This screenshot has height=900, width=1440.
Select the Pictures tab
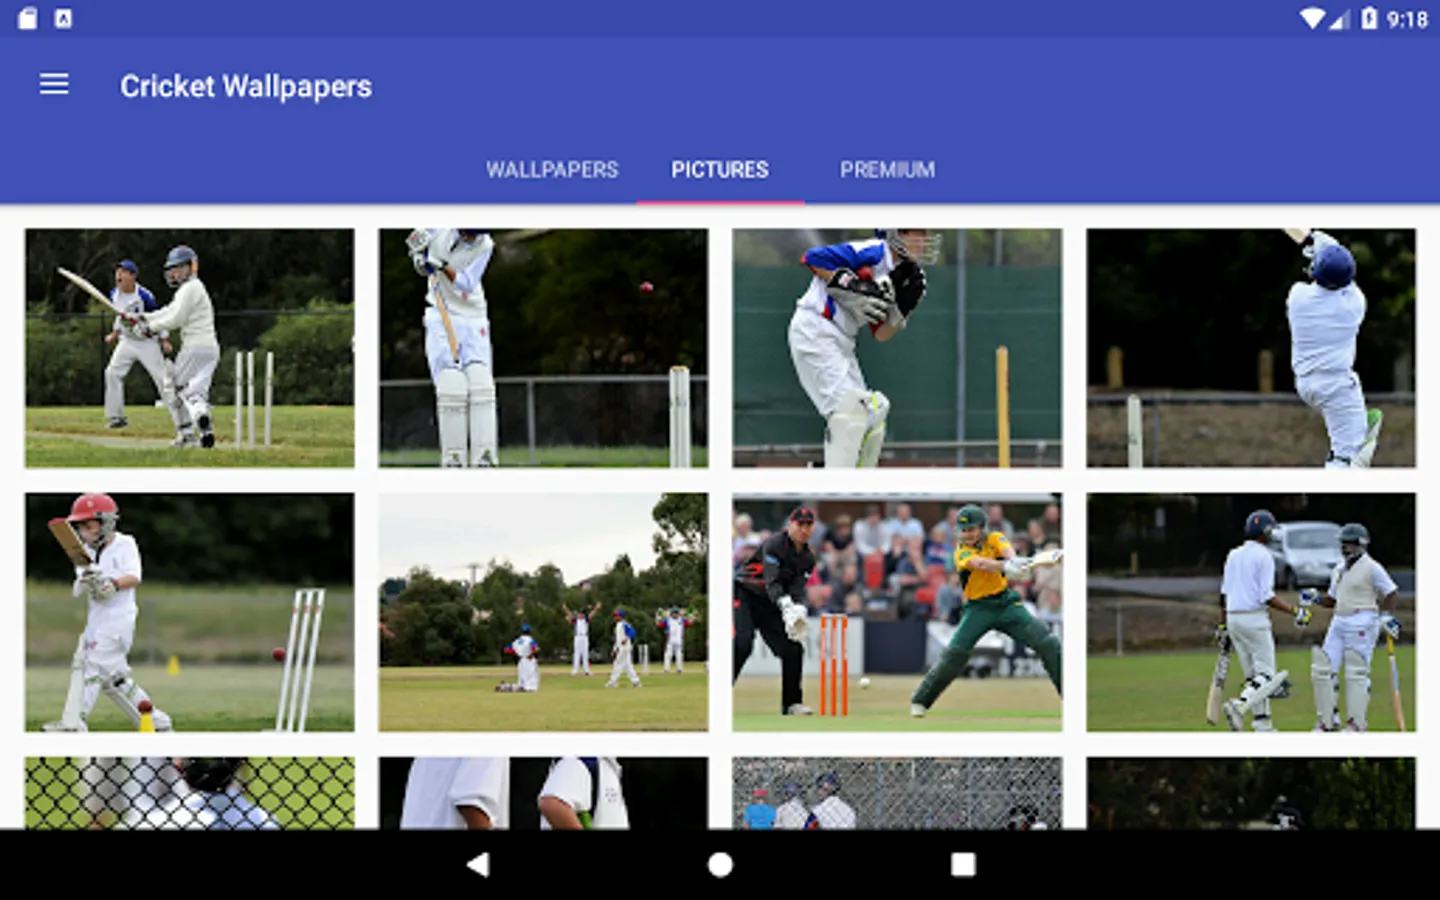(x=720, y=170)
